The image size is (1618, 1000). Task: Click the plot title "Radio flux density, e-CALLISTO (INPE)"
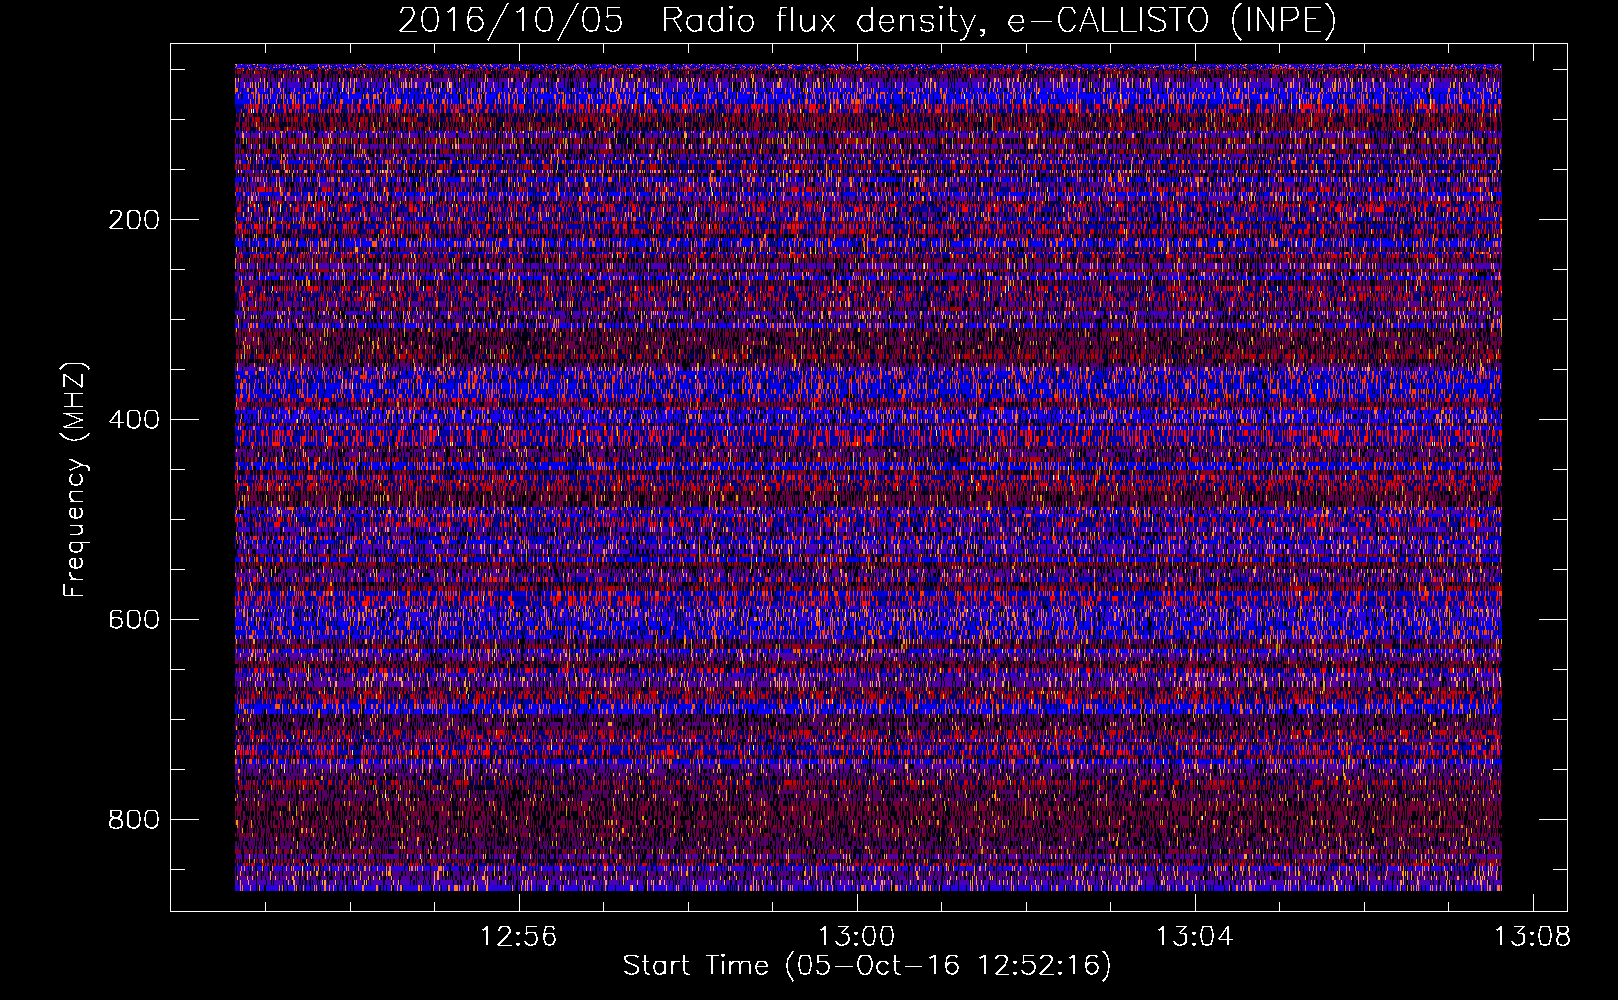point(999,21)
